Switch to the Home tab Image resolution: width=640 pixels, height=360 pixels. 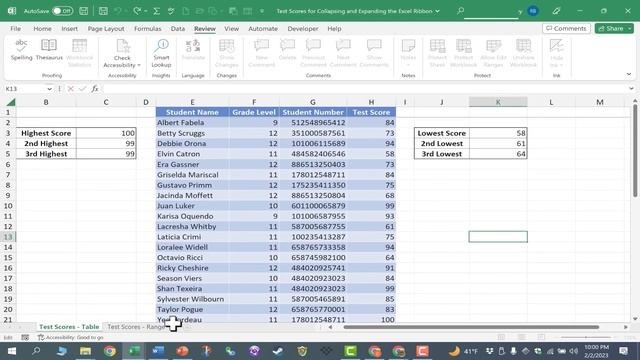coord(42,29)
